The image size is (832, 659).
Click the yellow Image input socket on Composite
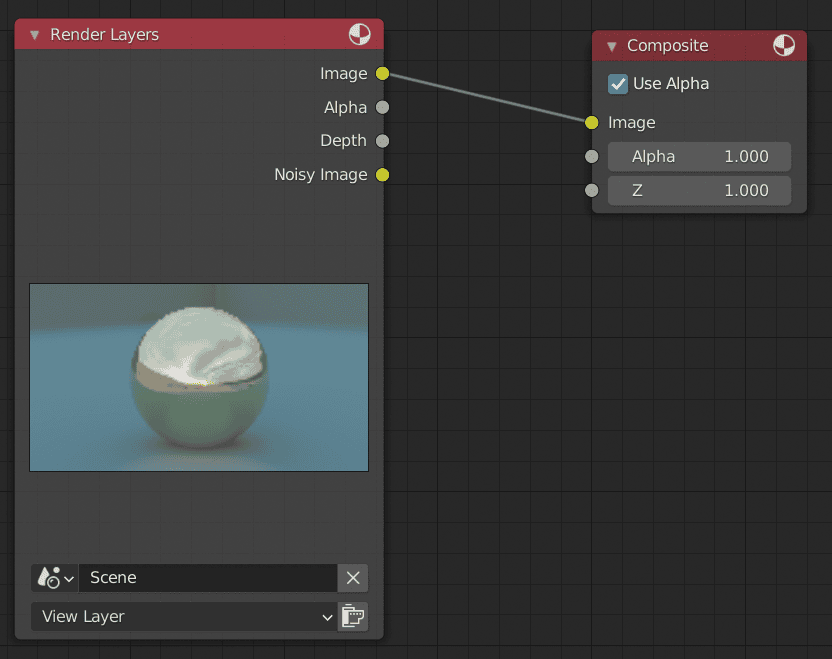click(x=591, y=123)
